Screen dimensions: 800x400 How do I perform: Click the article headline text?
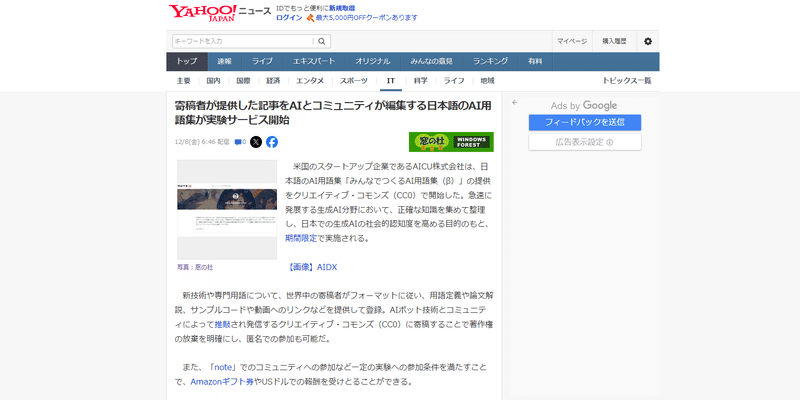(x=333, y=113)
